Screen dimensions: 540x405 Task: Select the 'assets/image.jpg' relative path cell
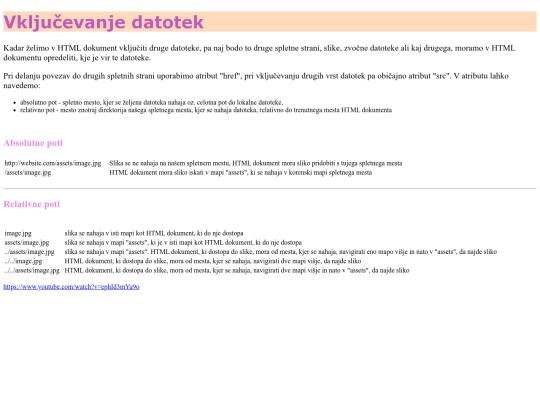pos(27,242)
